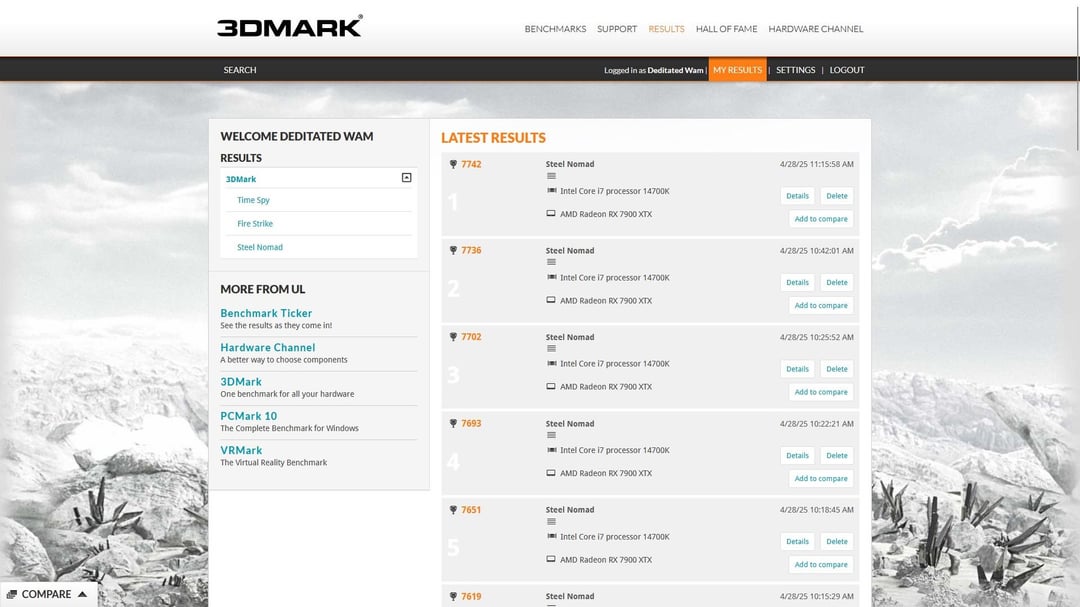Filter results by Time Spy
Screen dimensions: 1080x607
tap(253, 200)
